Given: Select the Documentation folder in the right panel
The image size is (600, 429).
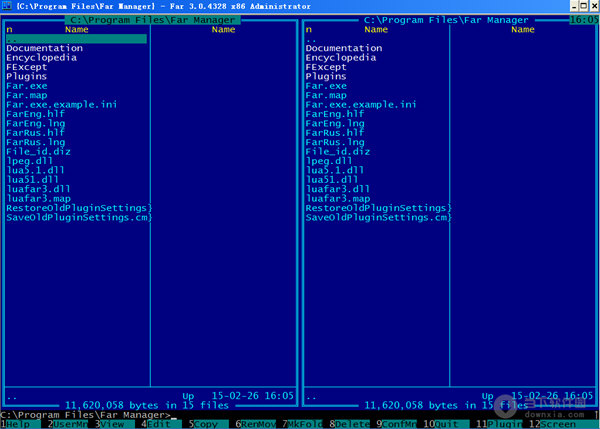Looking at the screenshot, I should coord(344,48).
